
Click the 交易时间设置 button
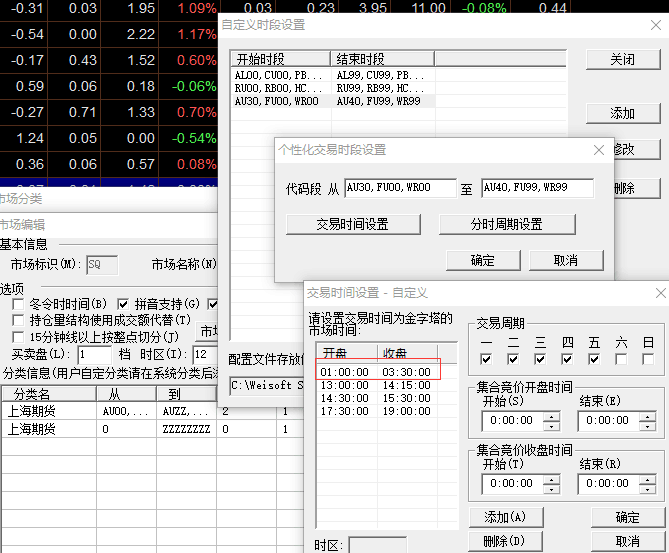(x=352, y=224)
